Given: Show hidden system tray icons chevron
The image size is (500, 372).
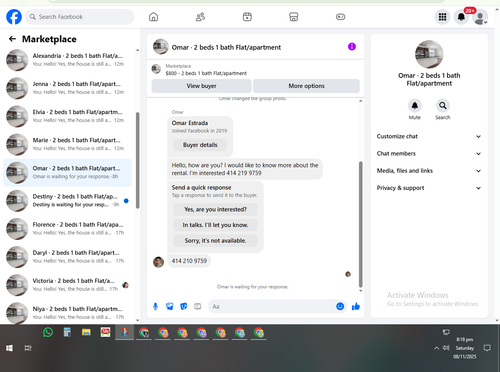Looking at the screenshot, I should (436, 348).
